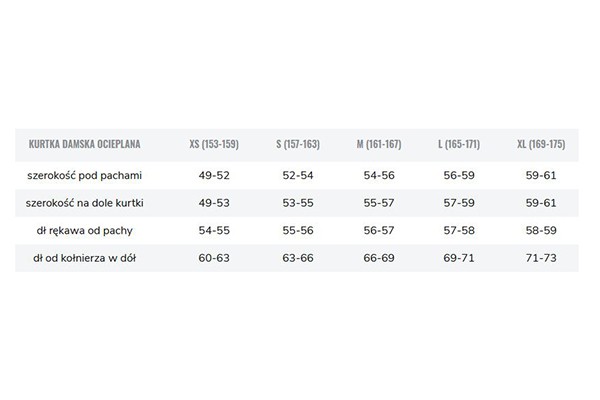Click the 63-66 cell under S
600x400 pixels.
[298, 258]
